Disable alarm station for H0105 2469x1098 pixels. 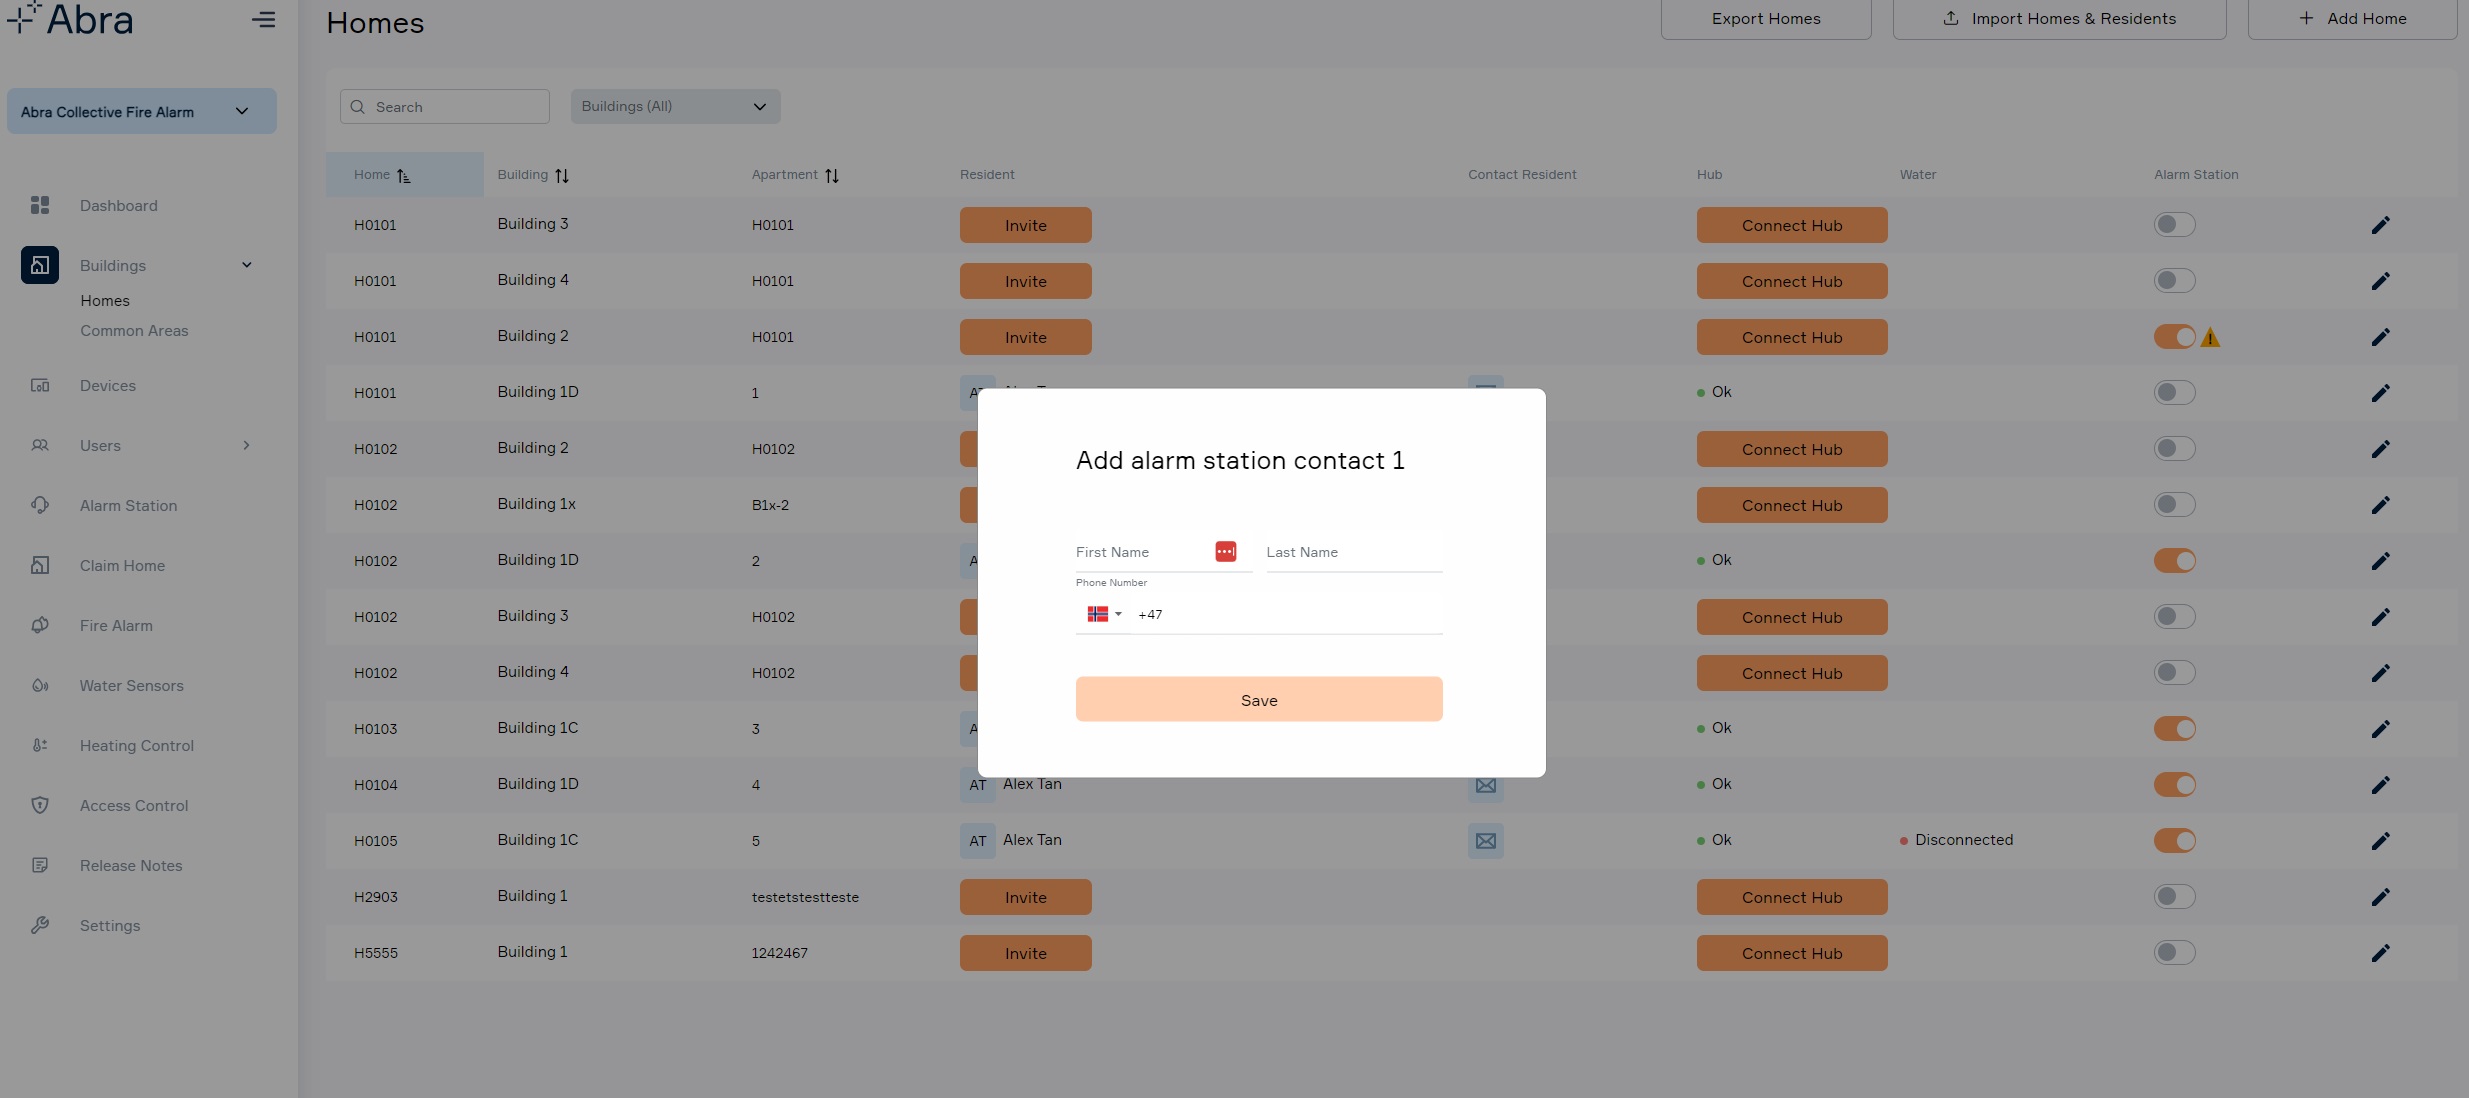coord(2174,841)
